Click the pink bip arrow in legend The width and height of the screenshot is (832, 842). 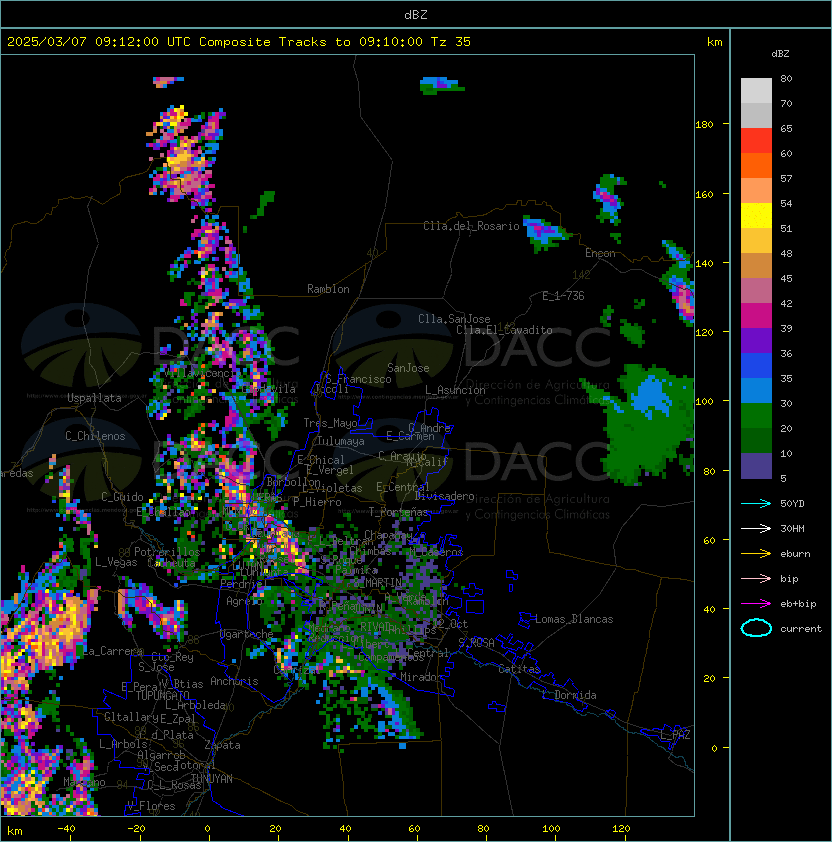point(756,578)
